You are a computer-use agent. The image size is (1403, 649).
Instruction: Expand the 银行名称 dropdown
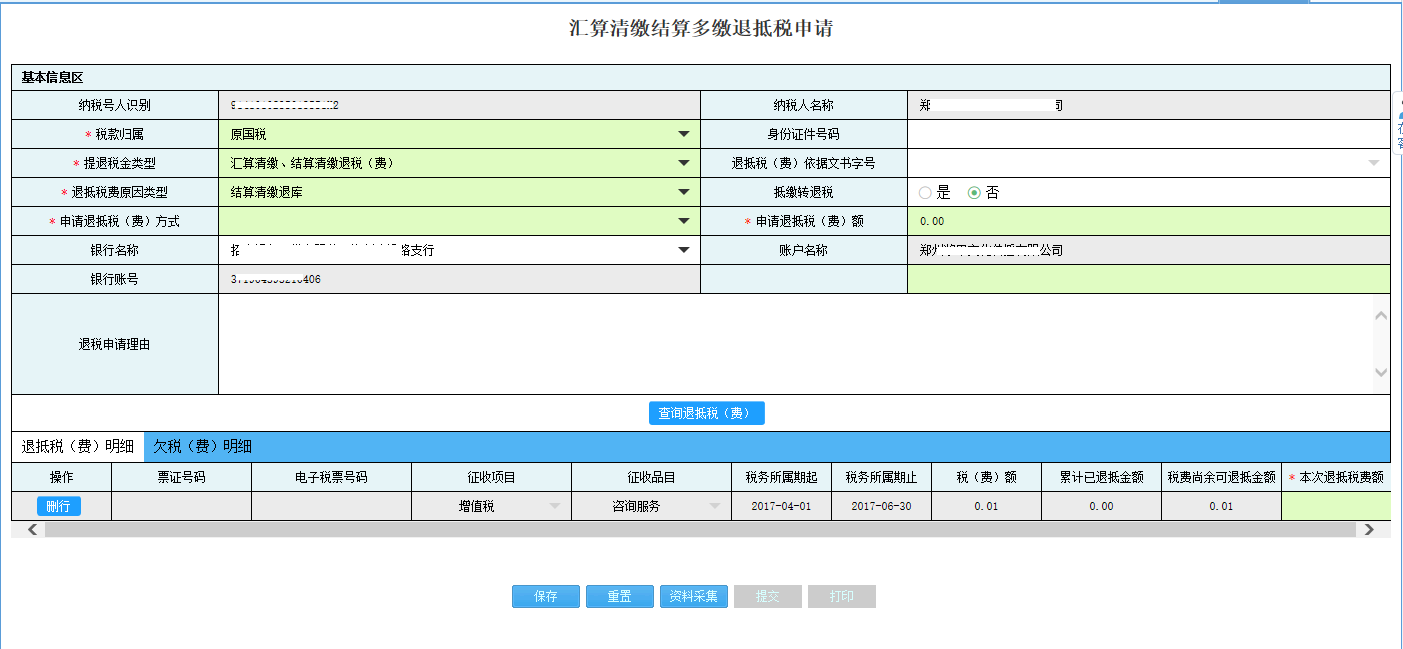coord(684,249)
